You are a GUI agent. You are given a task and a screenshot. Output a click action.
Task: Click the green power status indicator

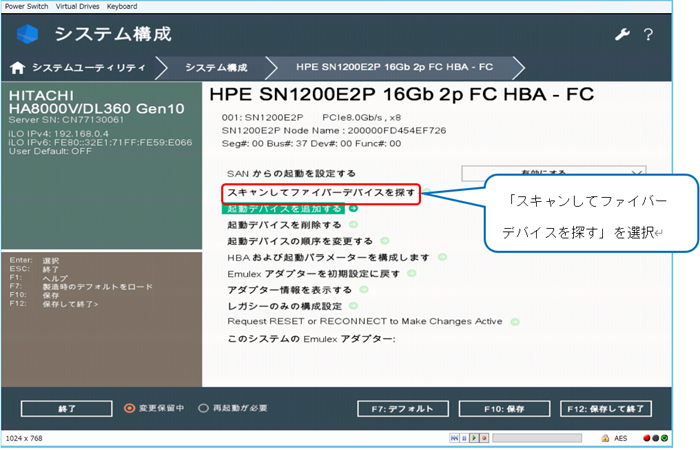[x=664, y=438]
